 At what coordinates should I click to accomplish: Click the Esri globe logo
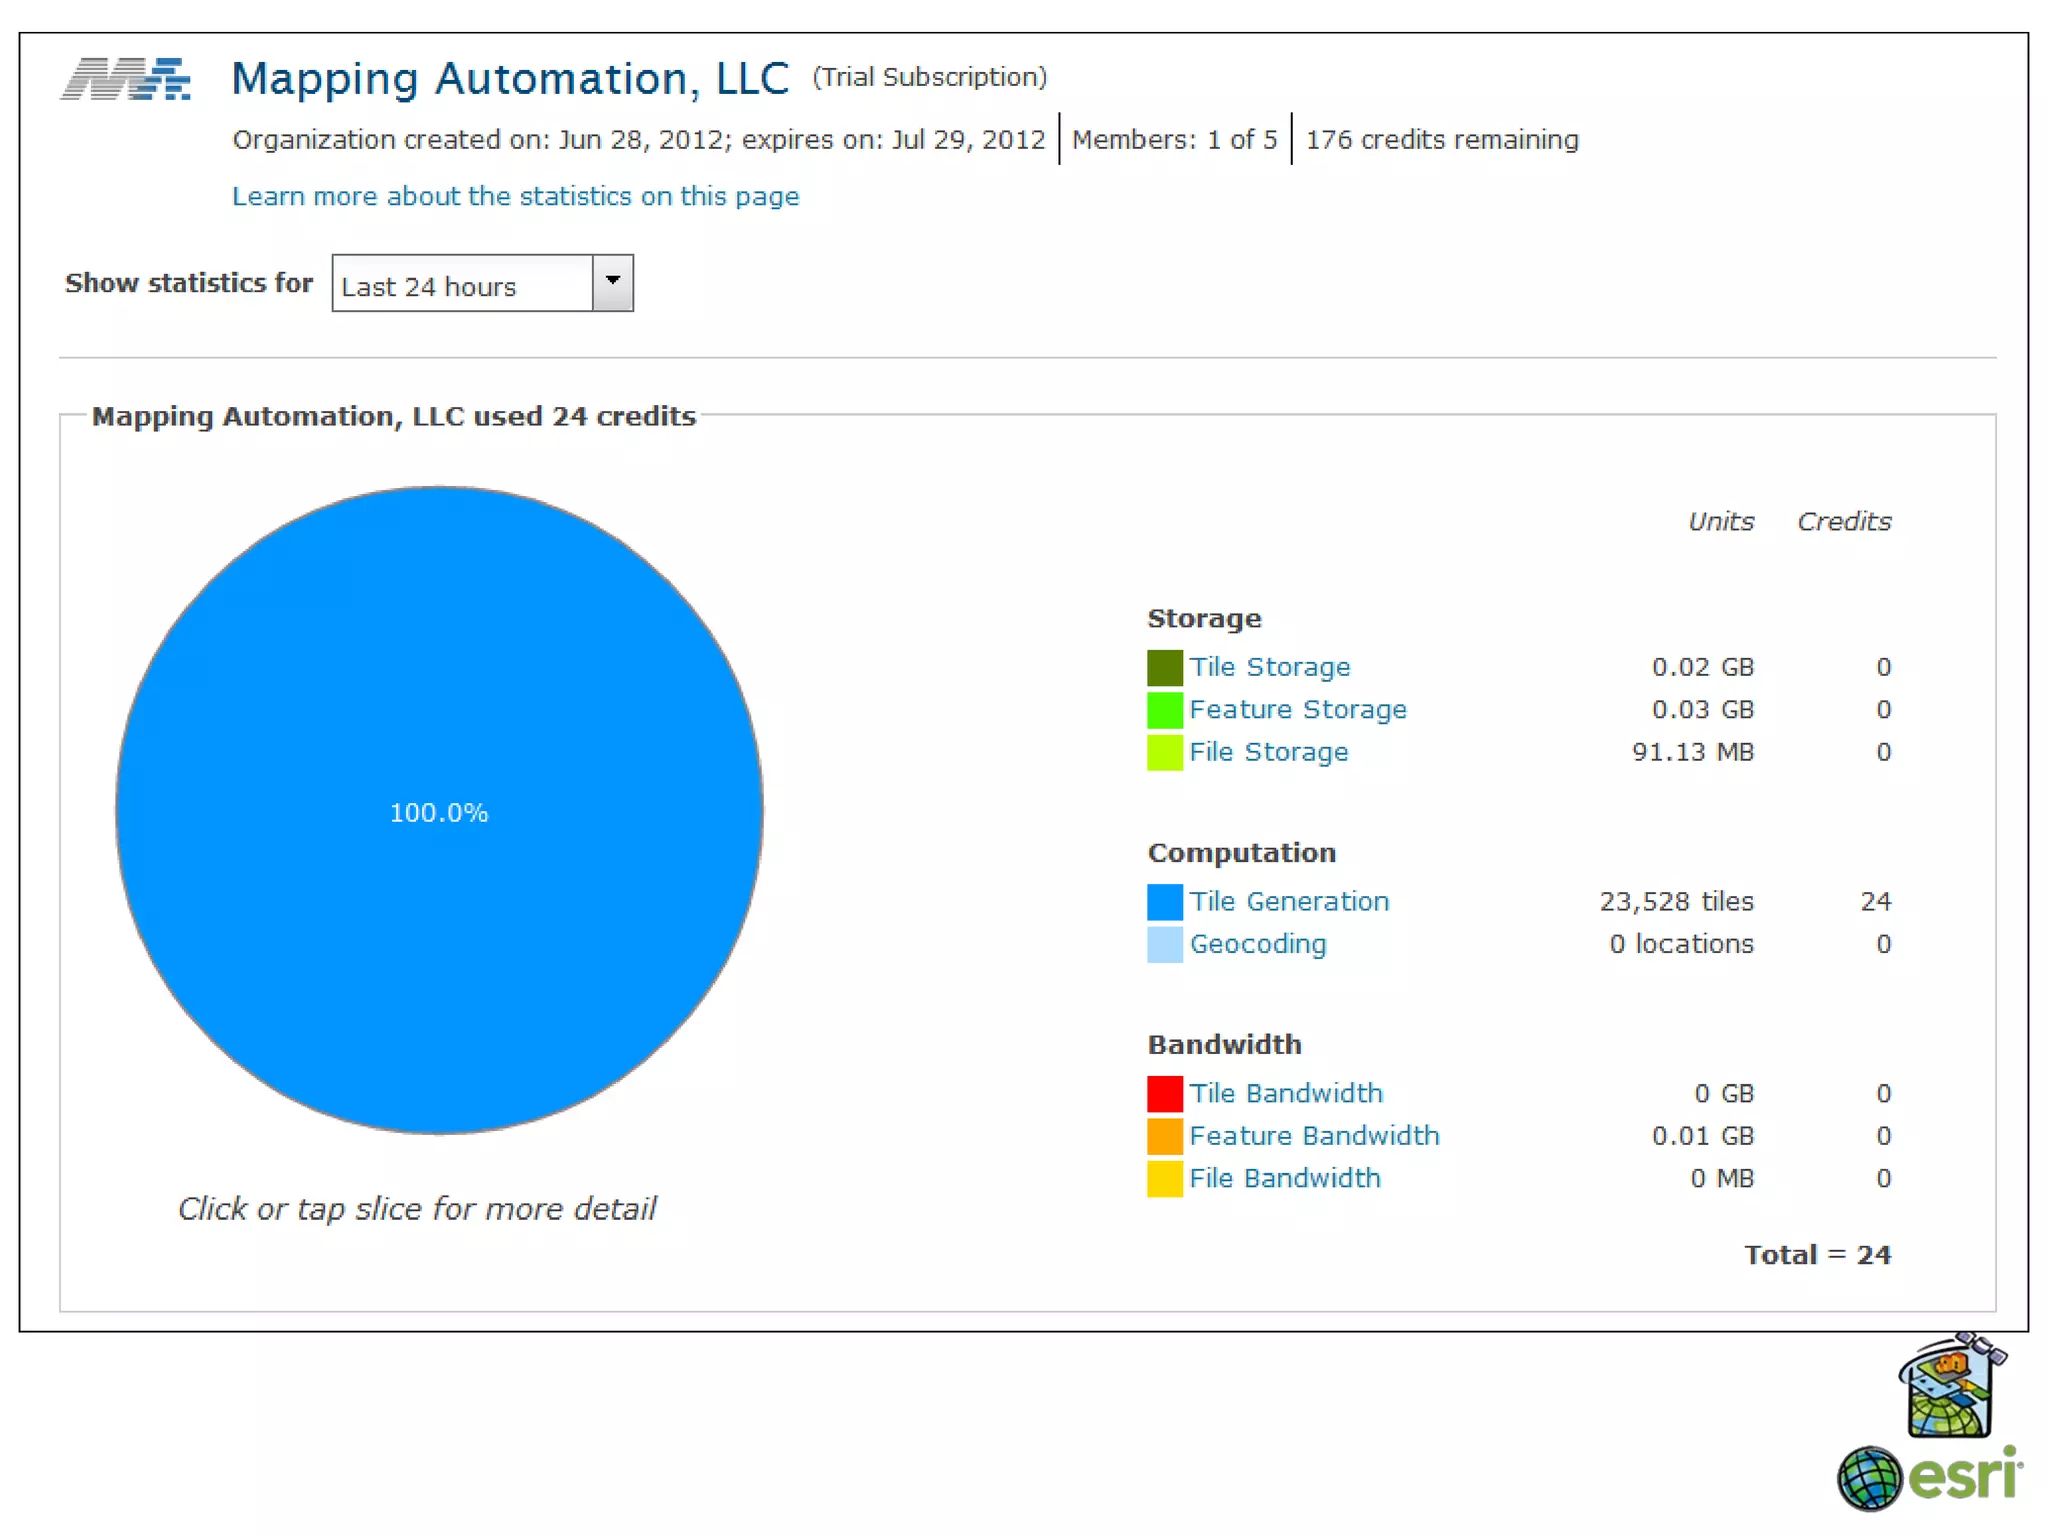point(1868,1477)
